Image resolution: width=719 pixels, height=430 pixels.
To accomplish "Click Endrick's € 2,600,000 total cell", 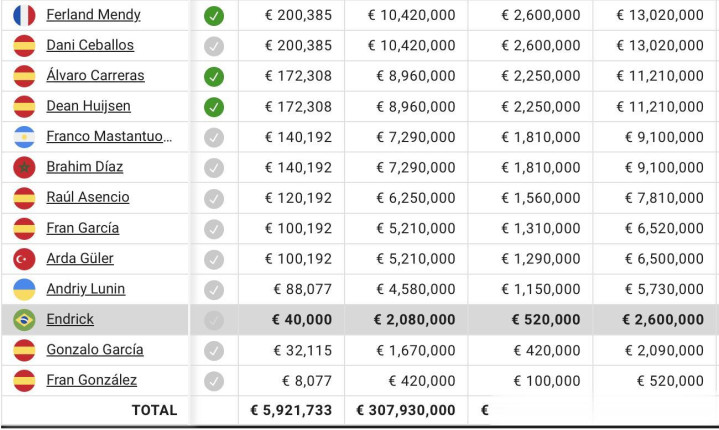I will 662,320.
